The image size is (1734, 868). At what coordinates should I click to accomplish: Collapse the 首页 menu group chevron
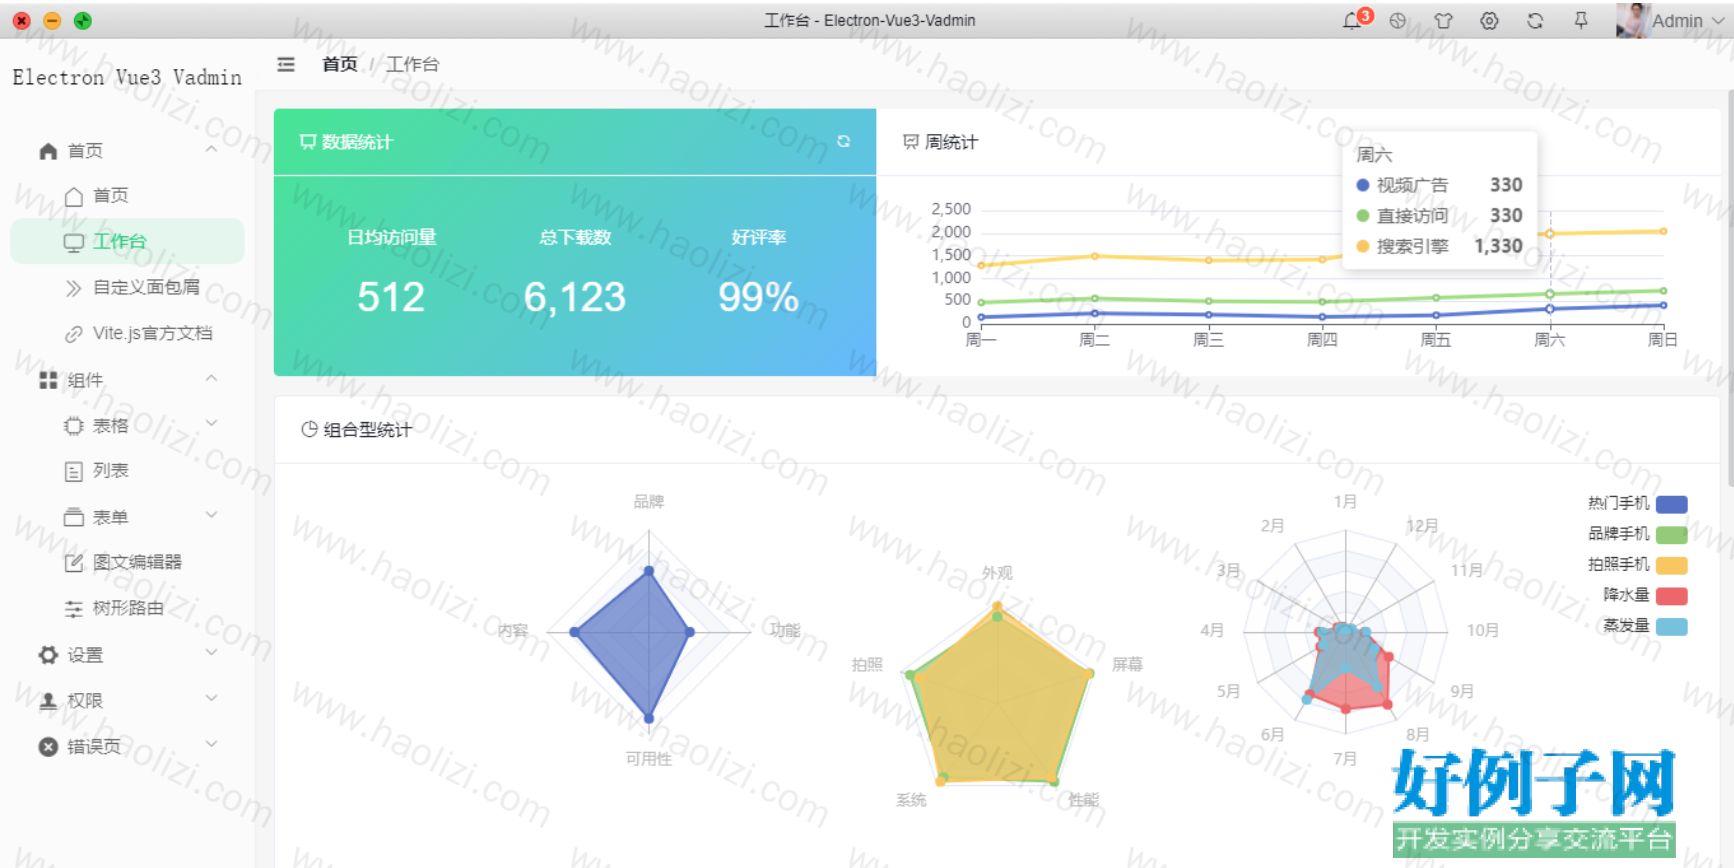[211, 150]
